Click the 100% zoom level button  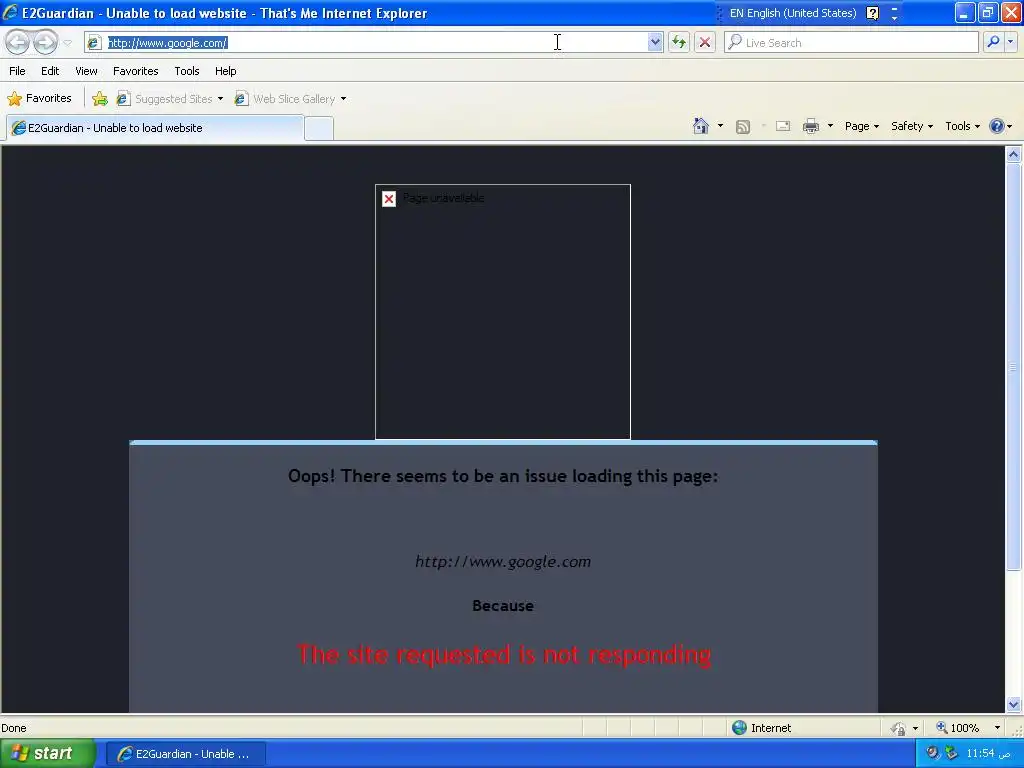957,728
